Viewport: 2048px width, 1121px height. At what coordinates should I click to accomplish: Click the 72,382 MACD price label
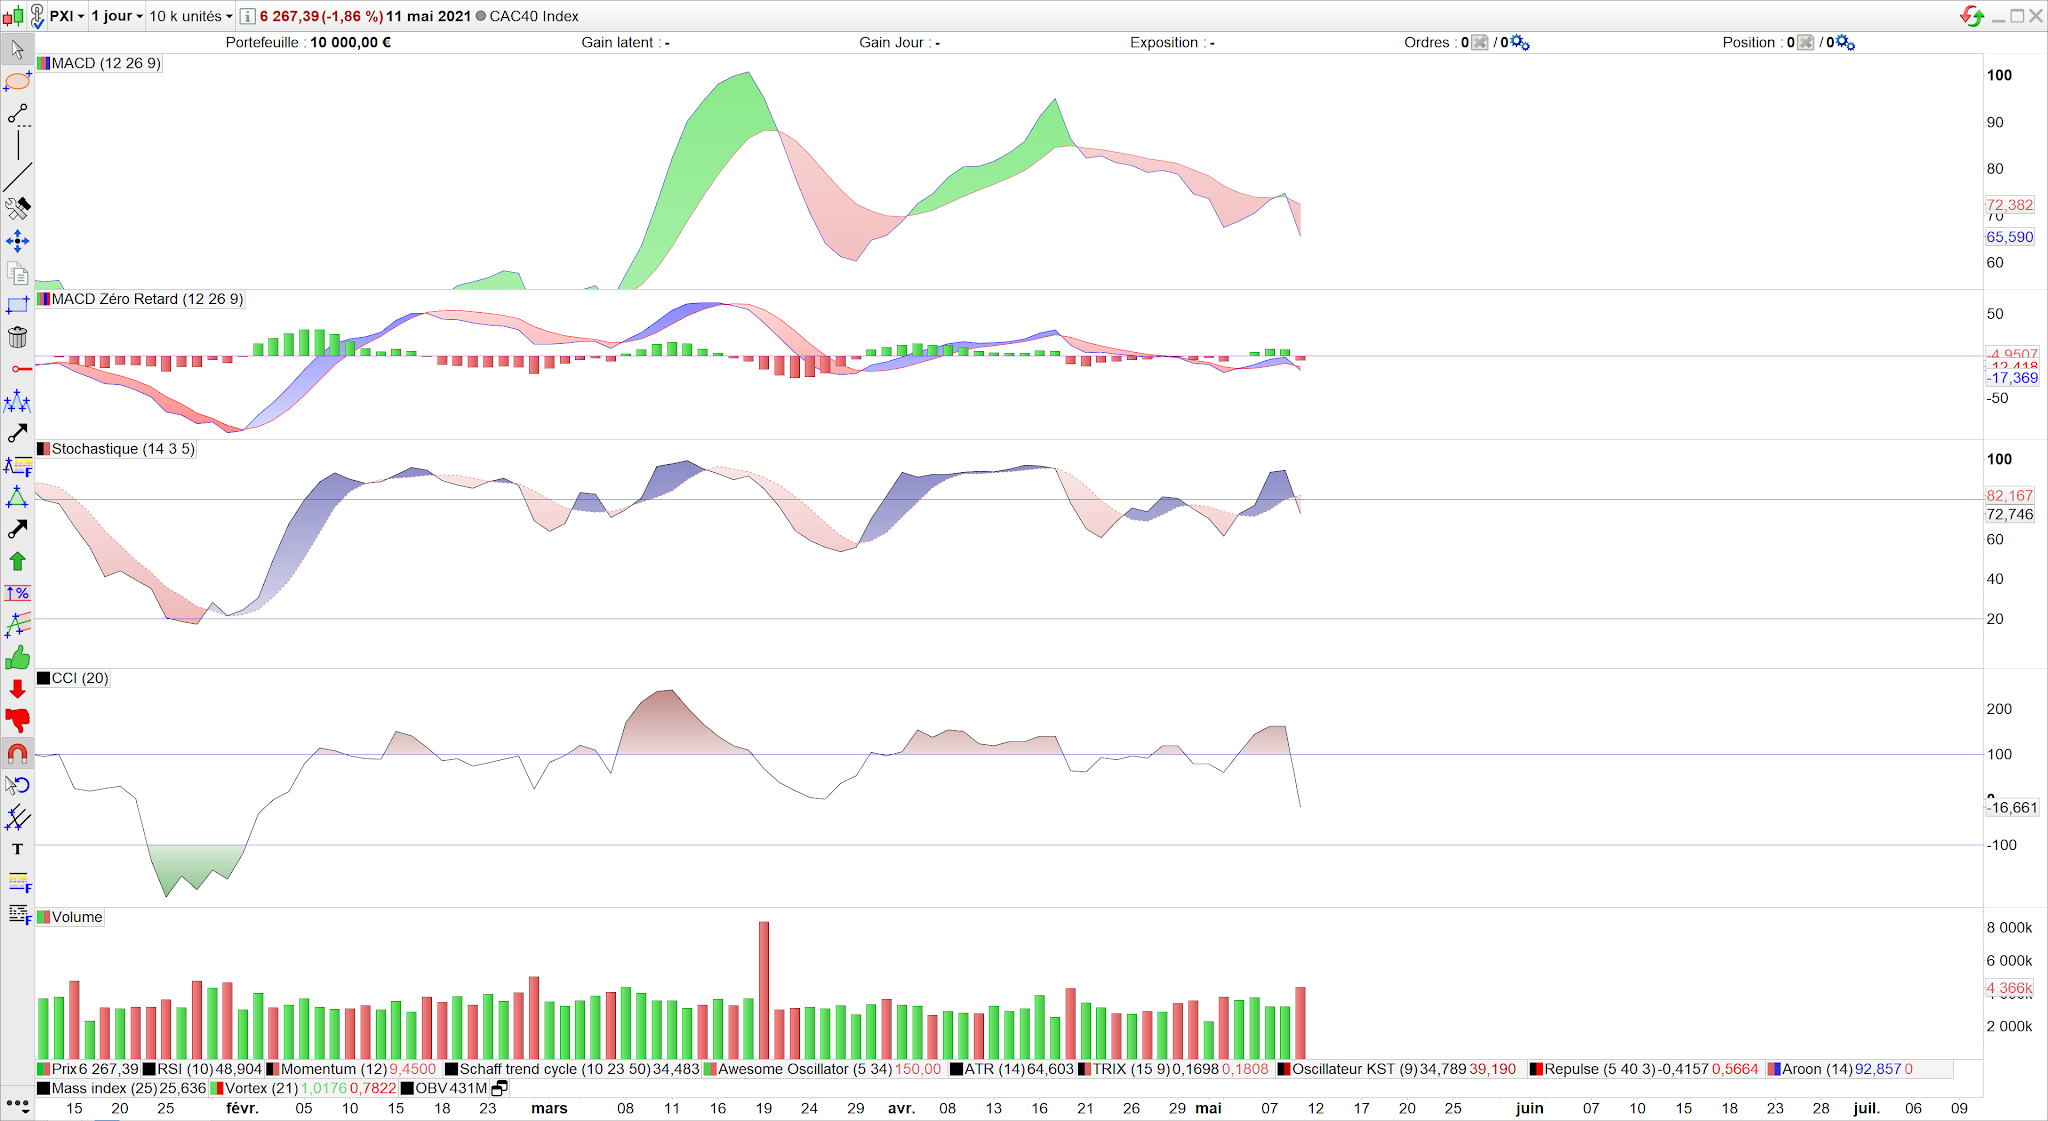2009,205
